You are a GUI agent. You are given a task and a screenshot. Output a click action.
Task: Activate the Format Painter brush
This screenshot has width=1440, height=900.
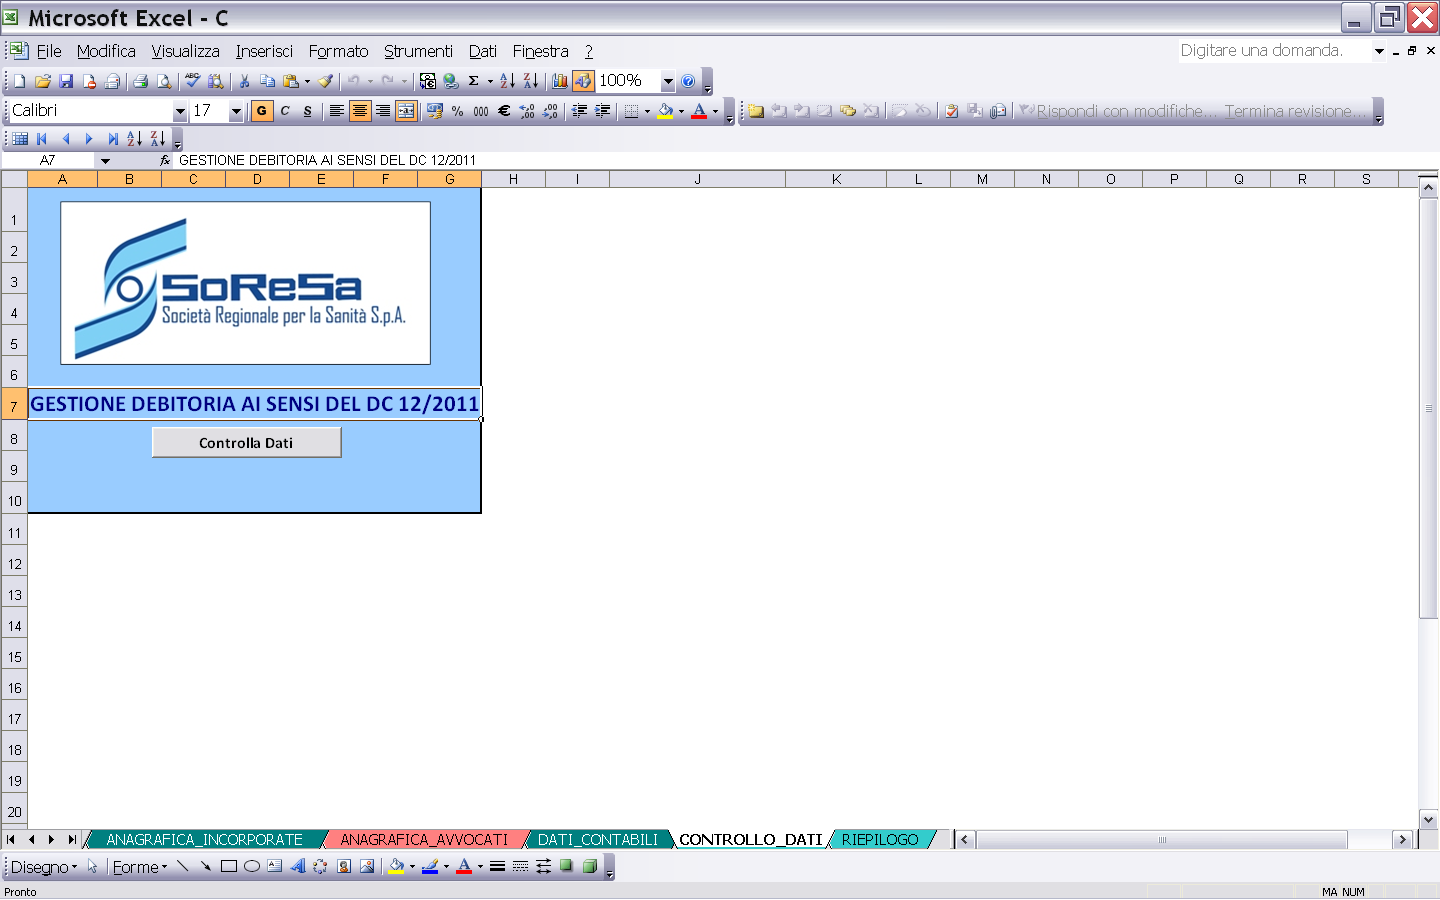(x=325, y=81)
